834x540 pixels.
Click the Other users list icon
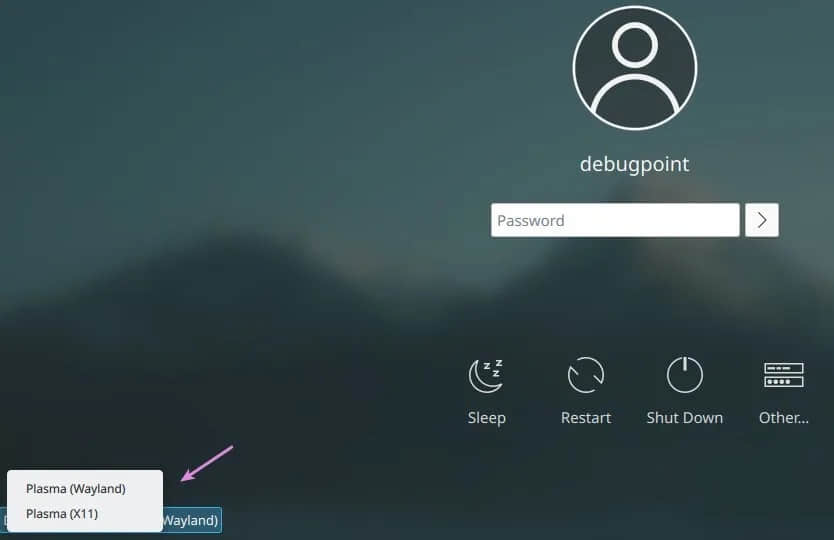pos(783,375)
